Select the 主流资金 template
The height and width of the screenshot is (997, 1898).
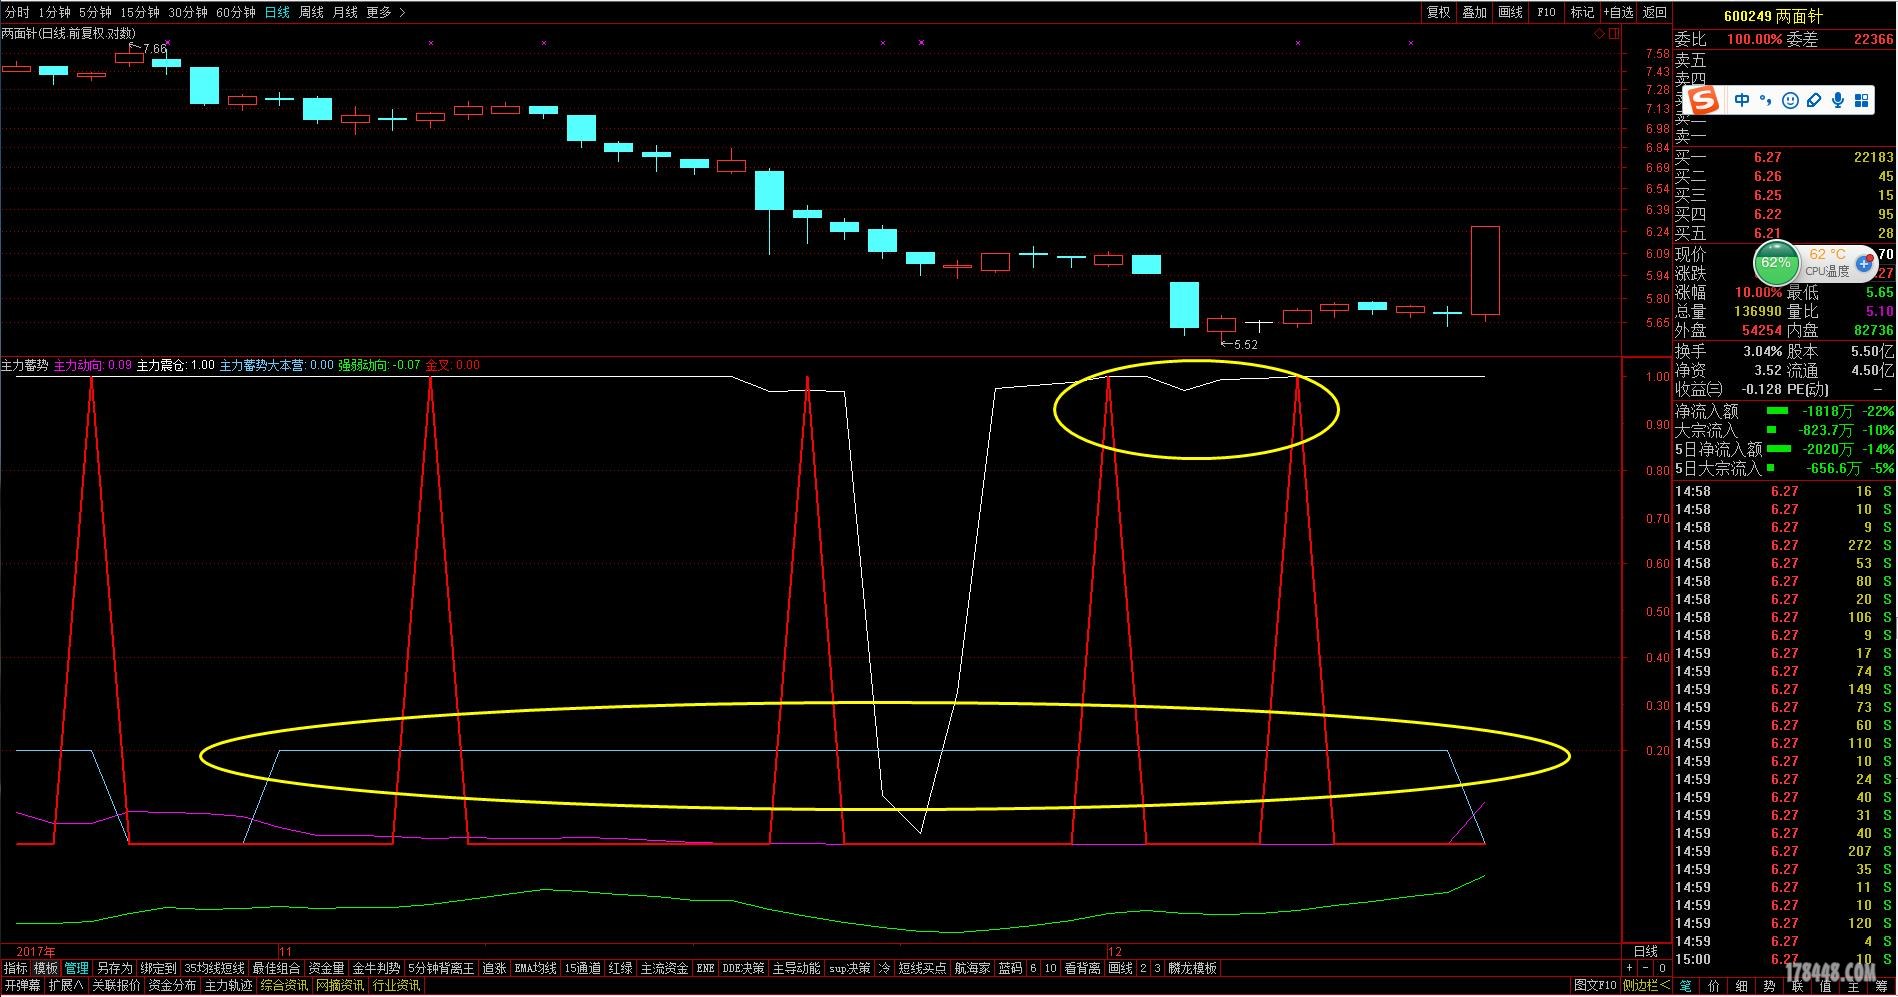[664, 968]
